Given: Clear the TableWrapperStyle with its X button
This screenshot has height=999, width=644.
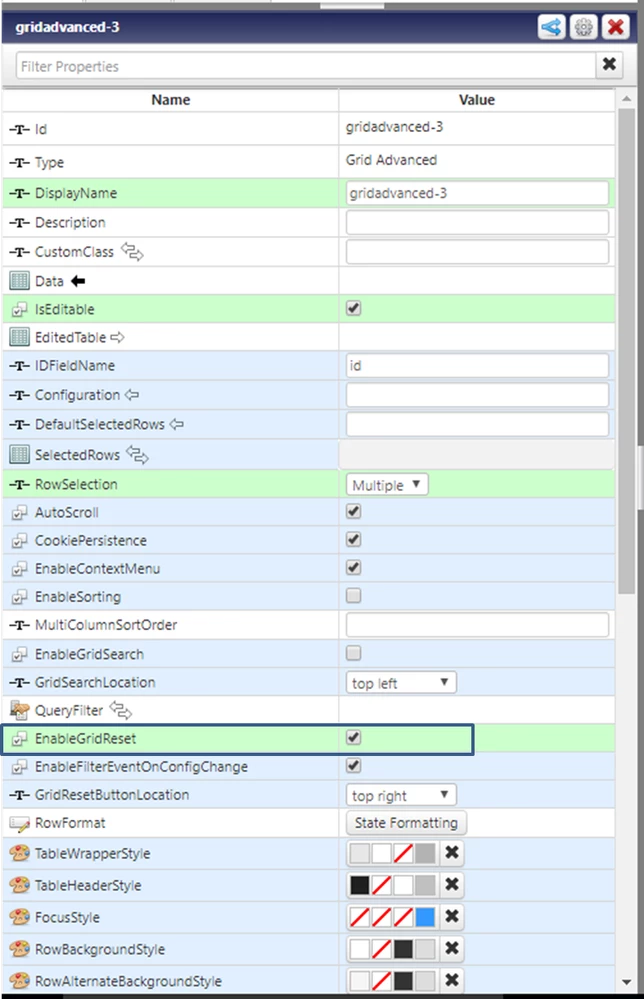Looking at the screenshot, I should [x=452, y=852].
